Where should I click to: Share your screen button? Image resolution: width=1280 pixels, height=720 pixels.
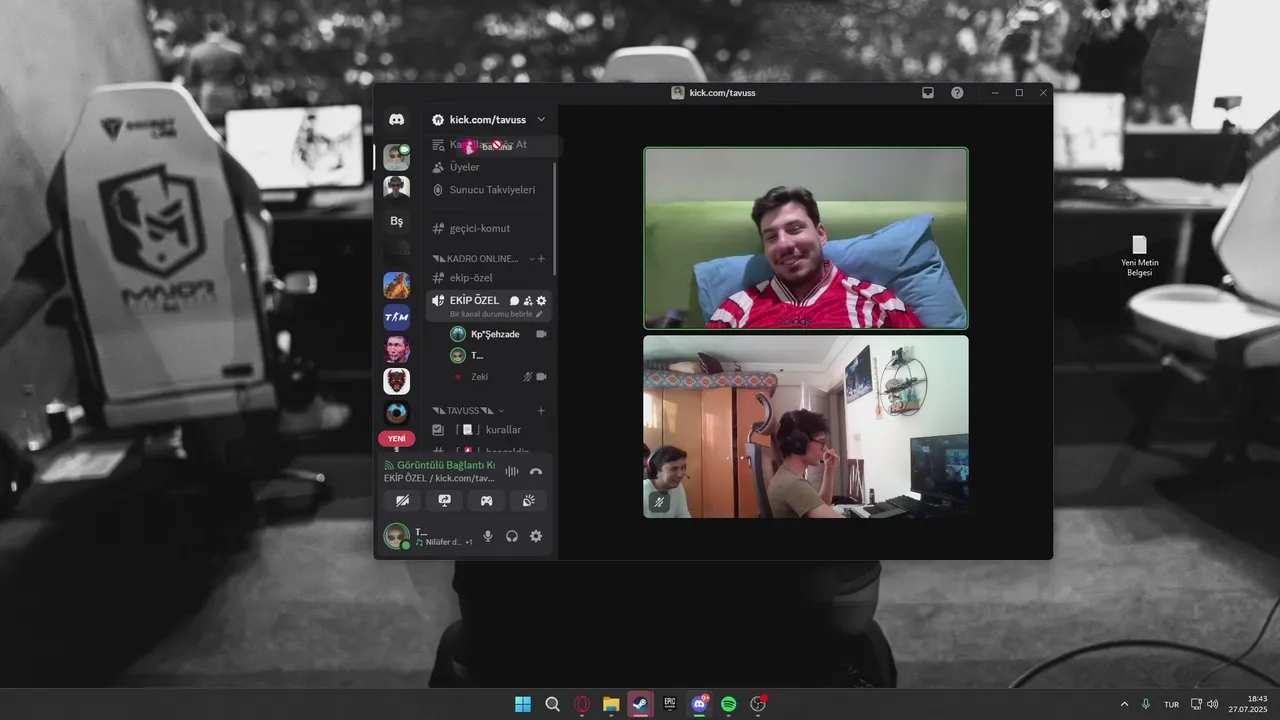[x=444, y=500]
